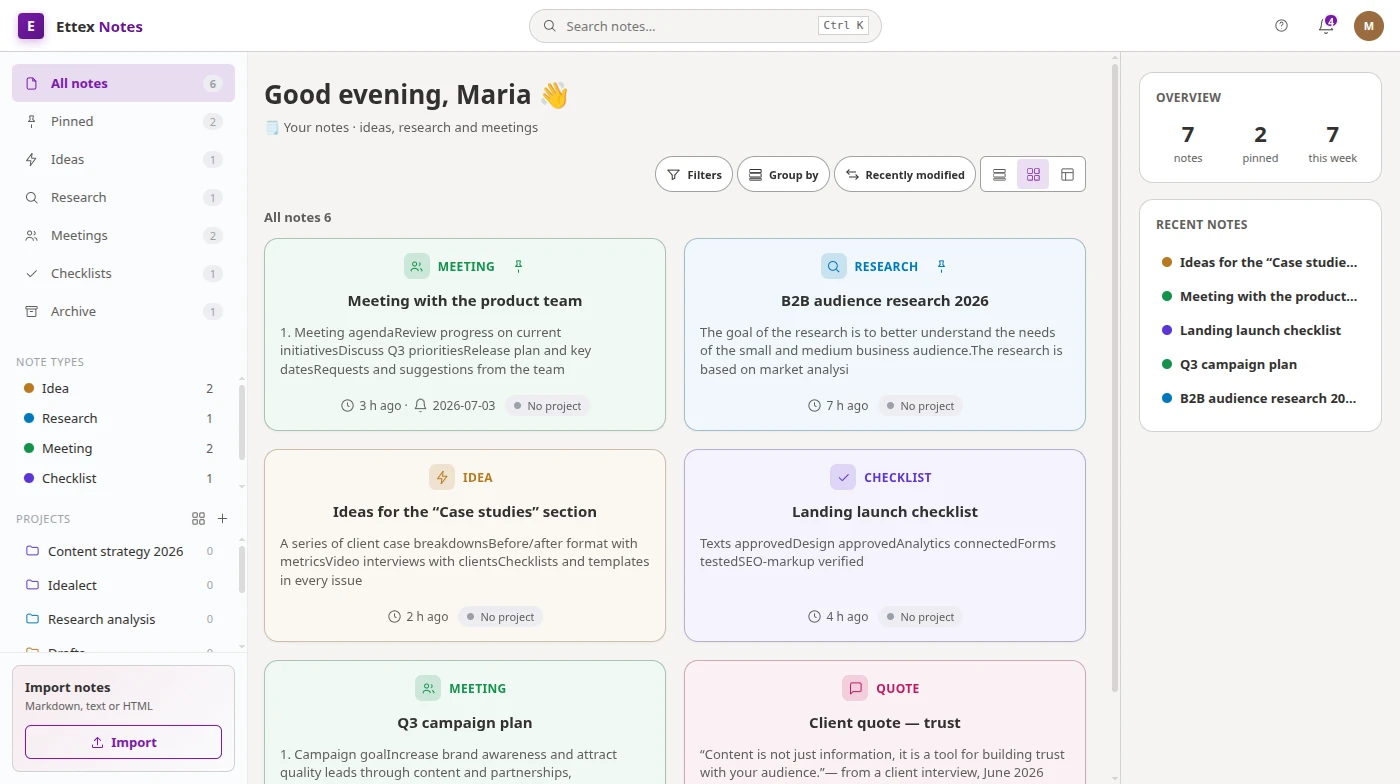This screenshot has width=1400, height=784.
Task: Open Content strategy 2026 project
Action: 118,551
